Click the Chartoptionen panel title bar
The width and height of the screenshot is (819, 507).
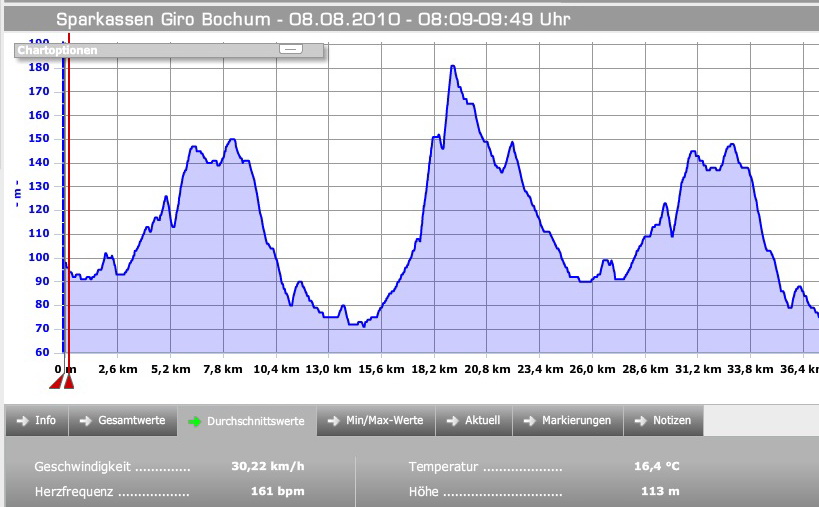(x=140, y=50)
